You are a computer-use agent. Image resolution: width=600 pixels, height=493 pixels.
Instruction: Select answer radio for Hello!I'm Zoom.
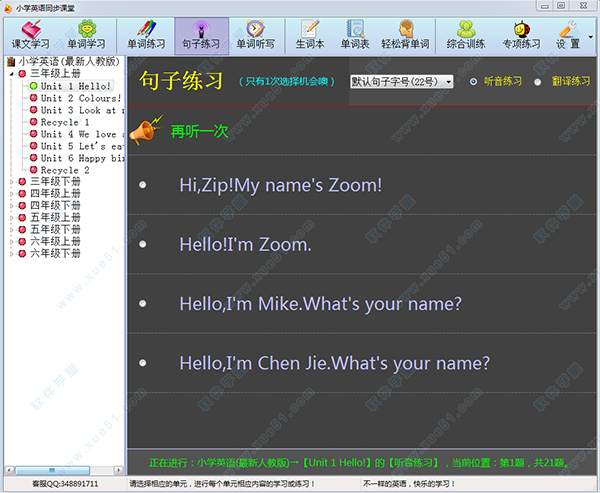(x=143, y=244)
